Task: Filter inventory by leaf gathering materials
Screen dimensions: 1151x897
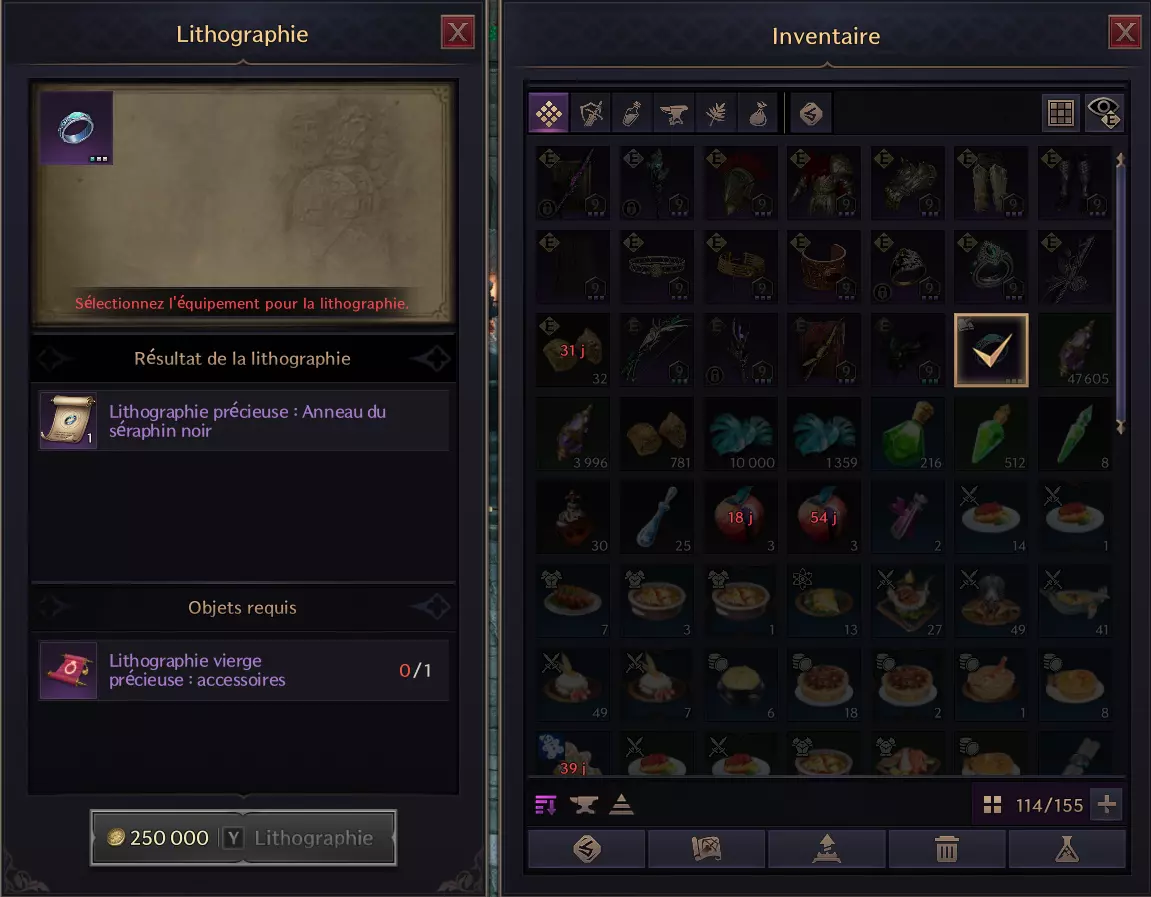Action: pyautogui.click(x=716, y=113)
